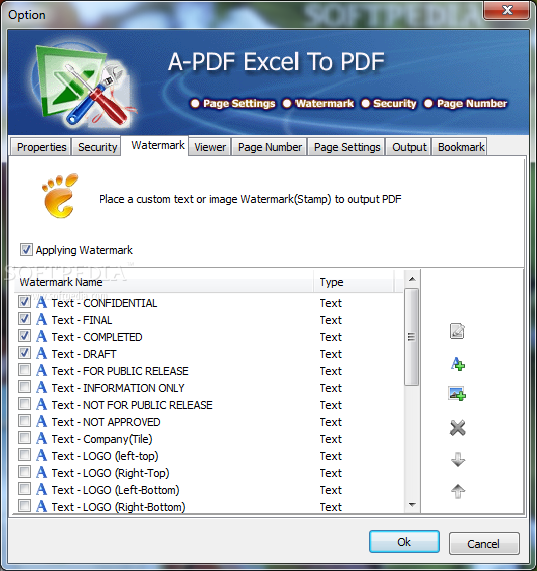537x571 pixels.
Task: Switch to the Security tab
Action: [x=97, y=147]
